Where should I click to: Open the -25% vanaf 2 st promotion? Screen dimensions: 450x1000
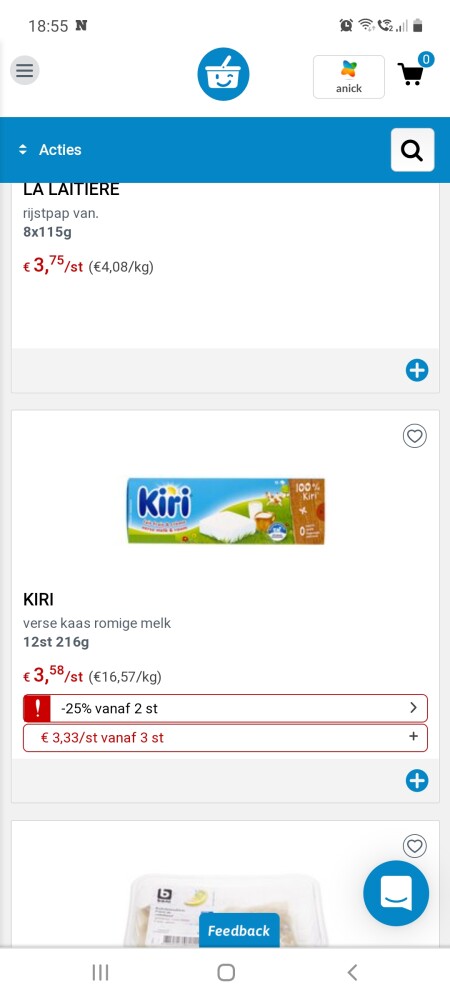coord(225,708)
